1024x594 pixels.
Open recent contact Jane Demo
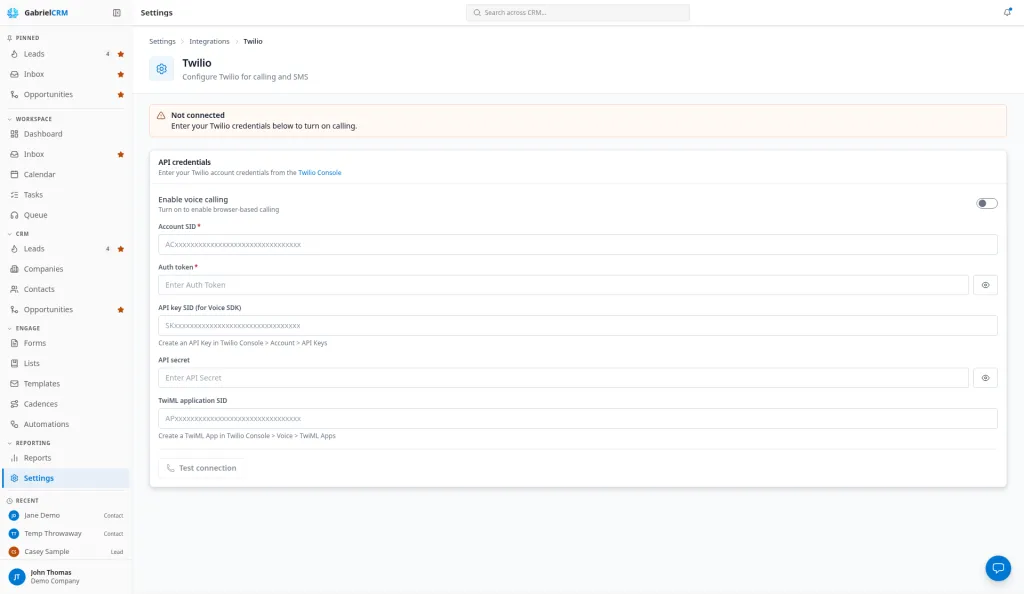tap(65, 516)
